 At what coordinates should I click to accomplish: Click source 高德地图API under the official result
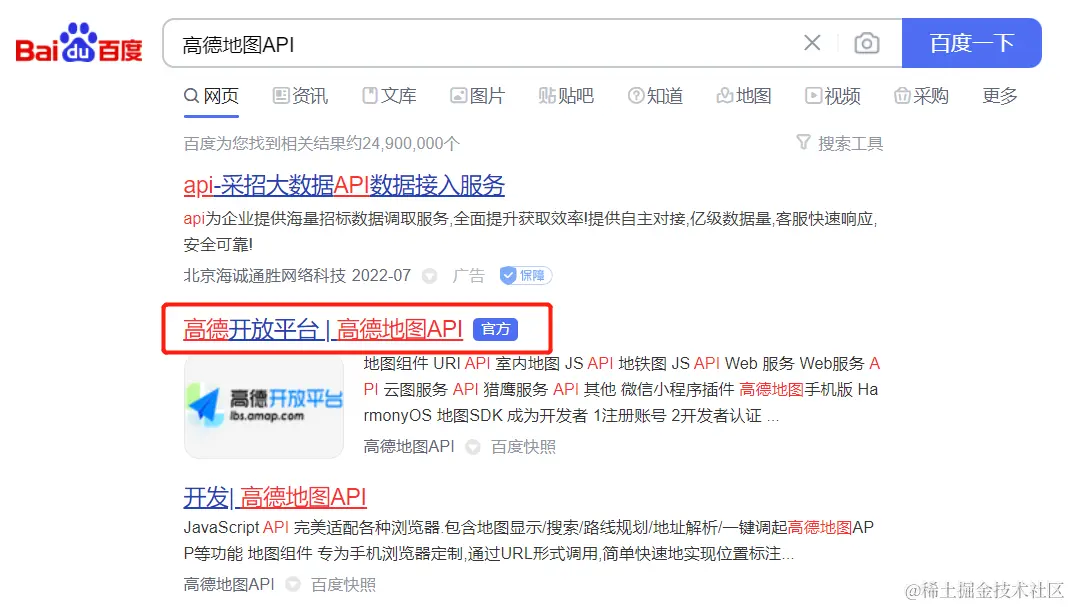pyautogui.click(x=408, y=447)
